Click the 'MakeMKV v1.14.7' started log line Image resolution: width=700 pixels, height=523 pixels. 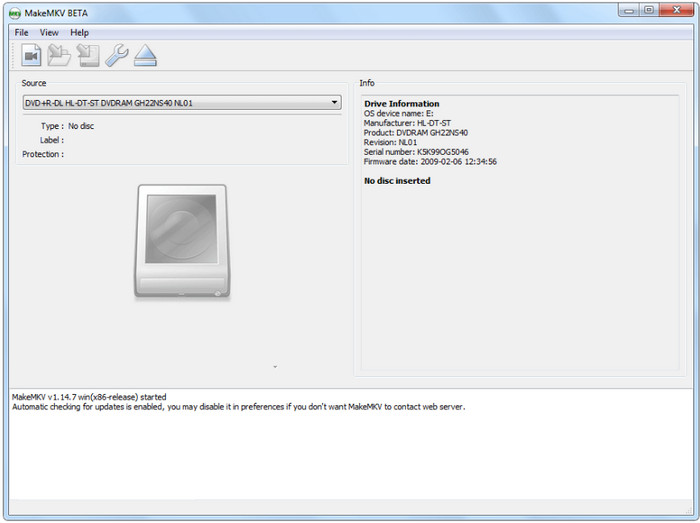point(89,397)
